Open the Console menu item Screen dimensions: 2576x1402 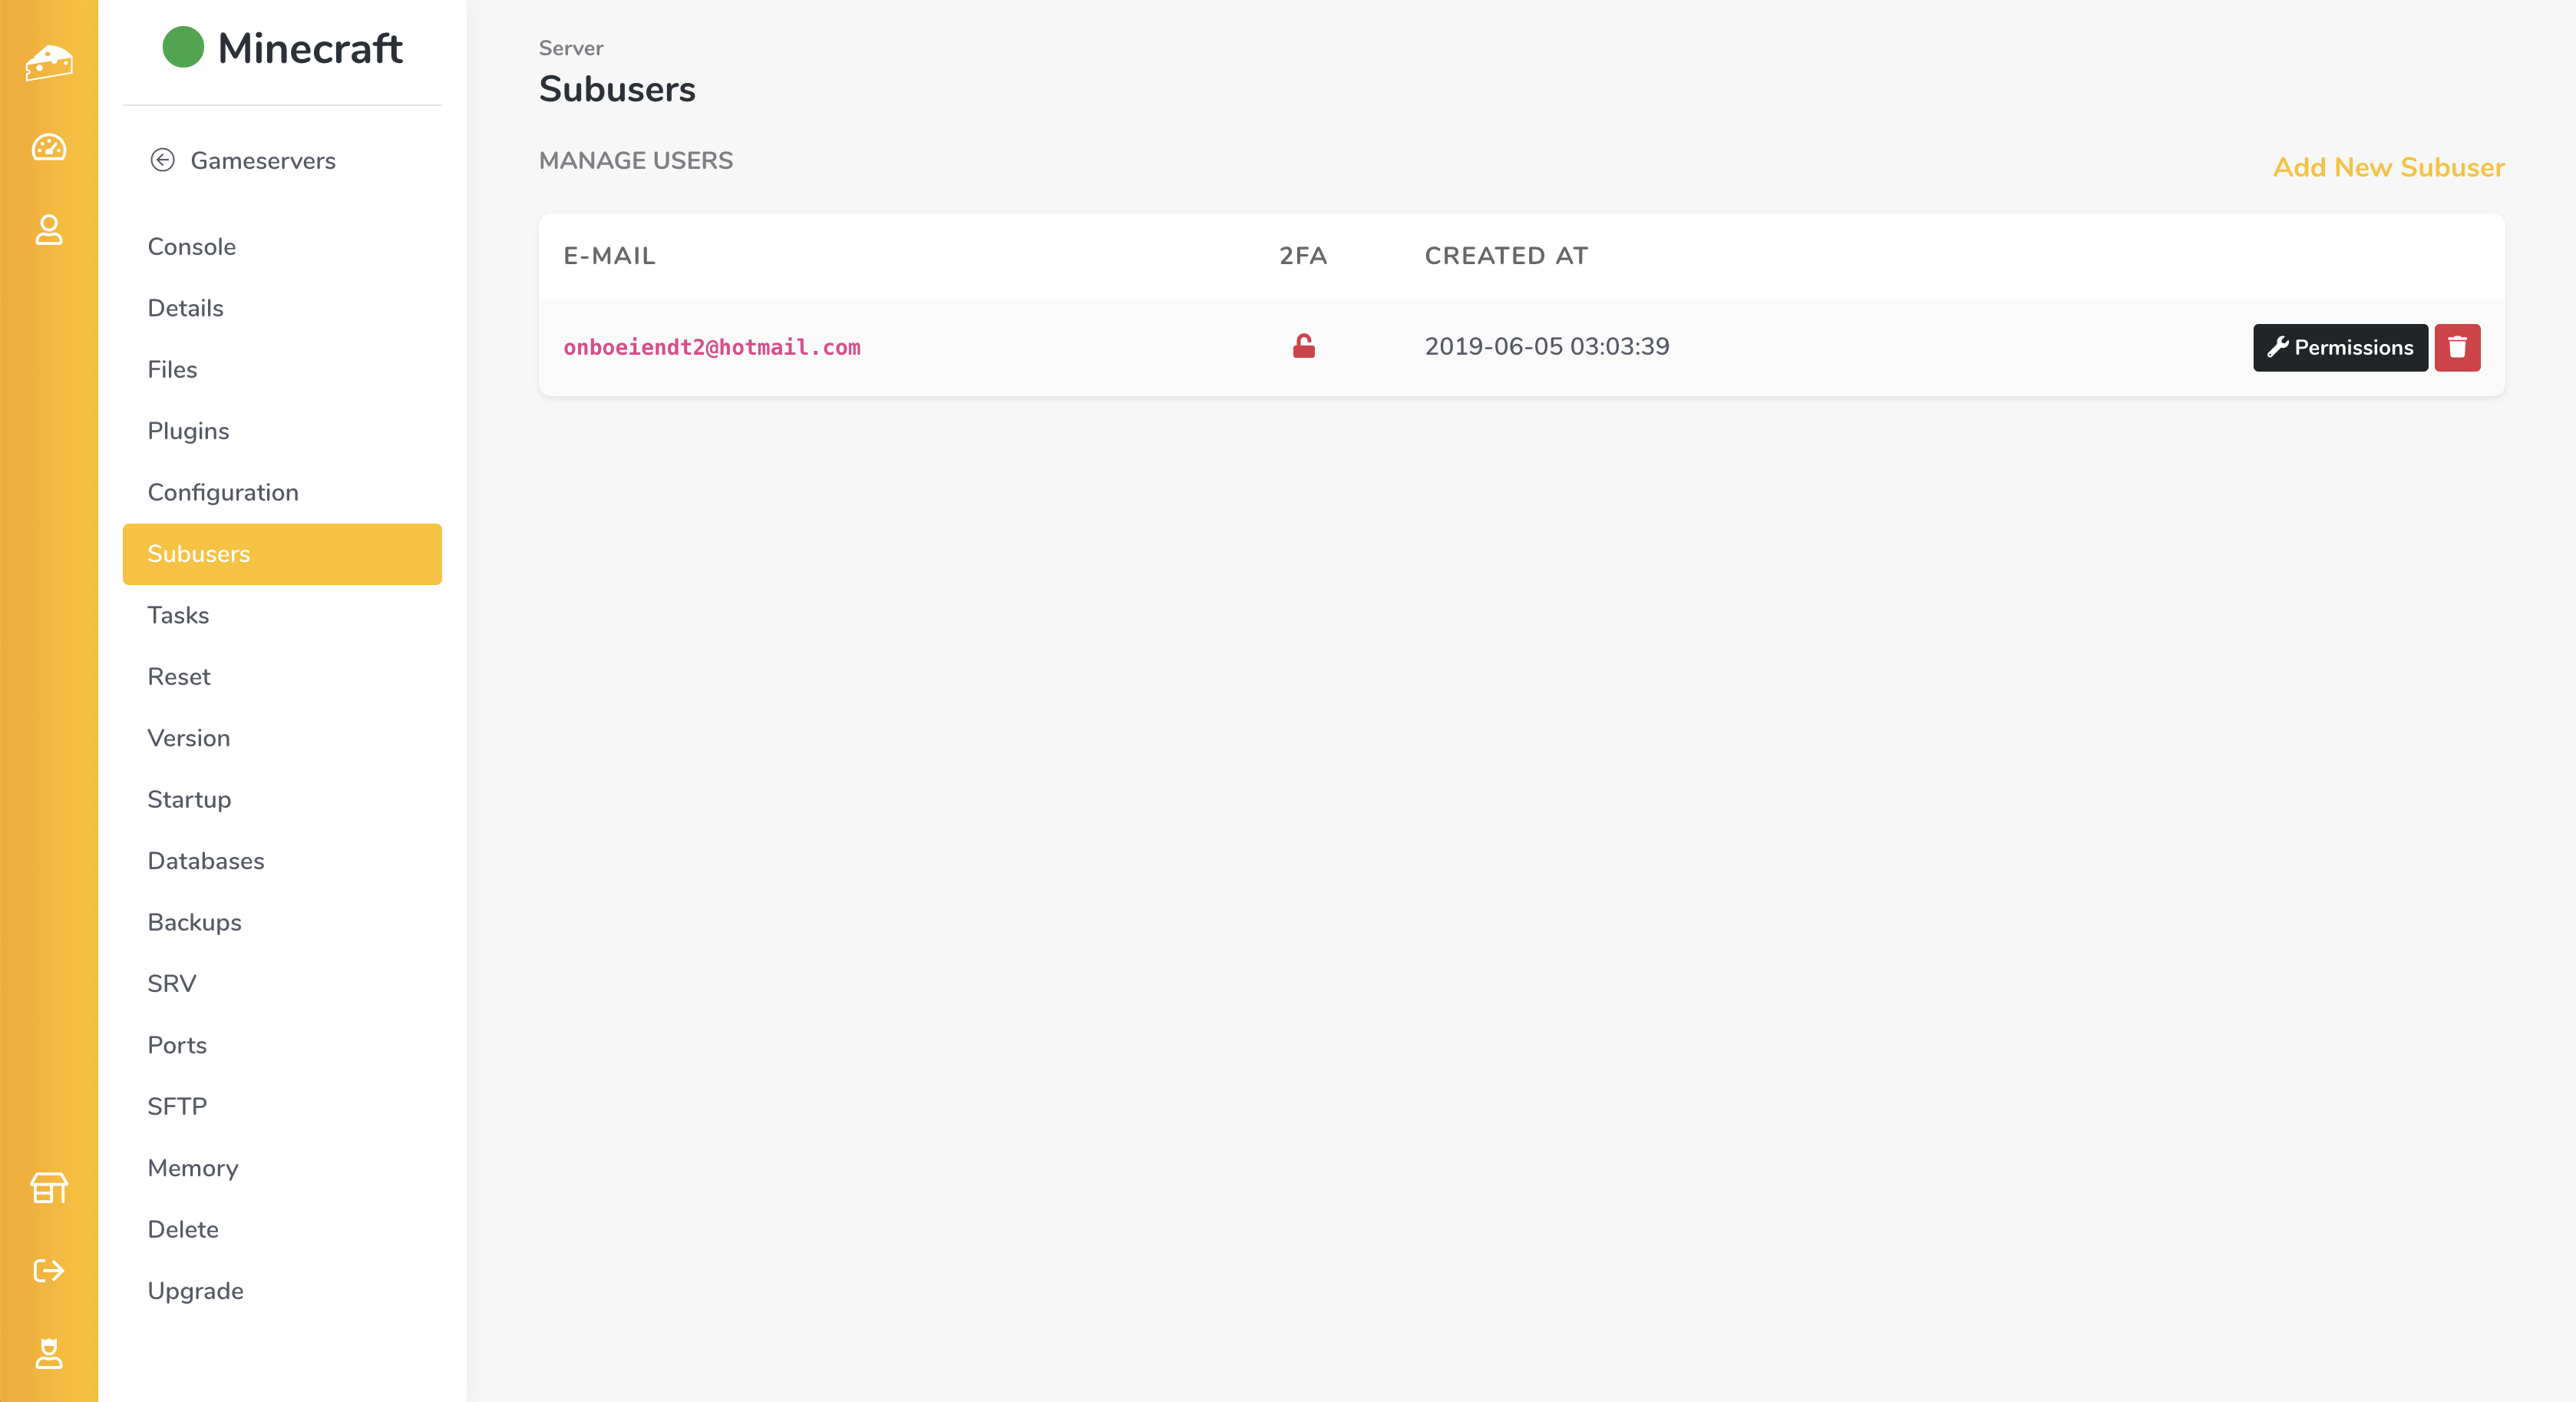(x=191, y=246)
